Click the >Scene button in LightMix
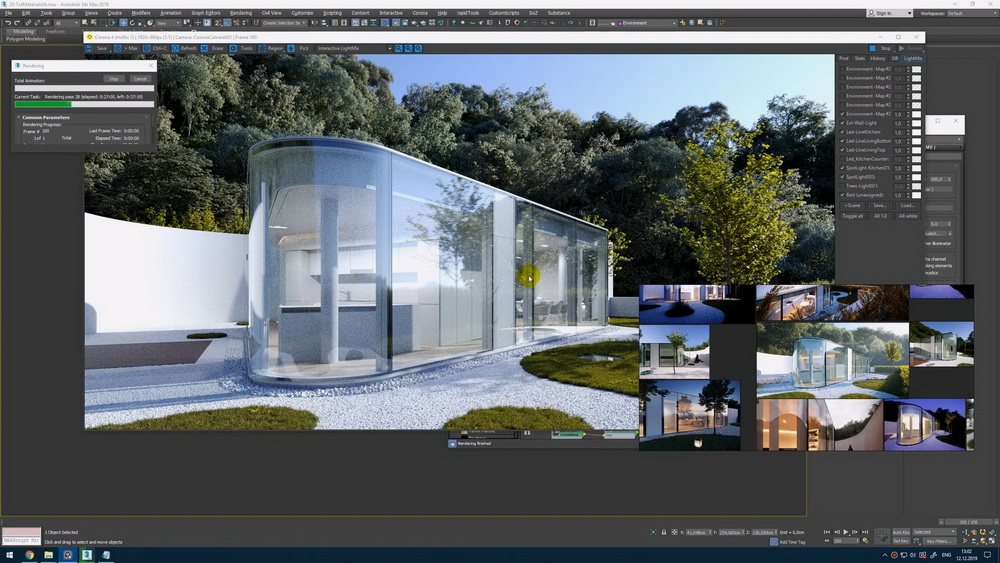 pyautogui.click(x=852, y=205)
